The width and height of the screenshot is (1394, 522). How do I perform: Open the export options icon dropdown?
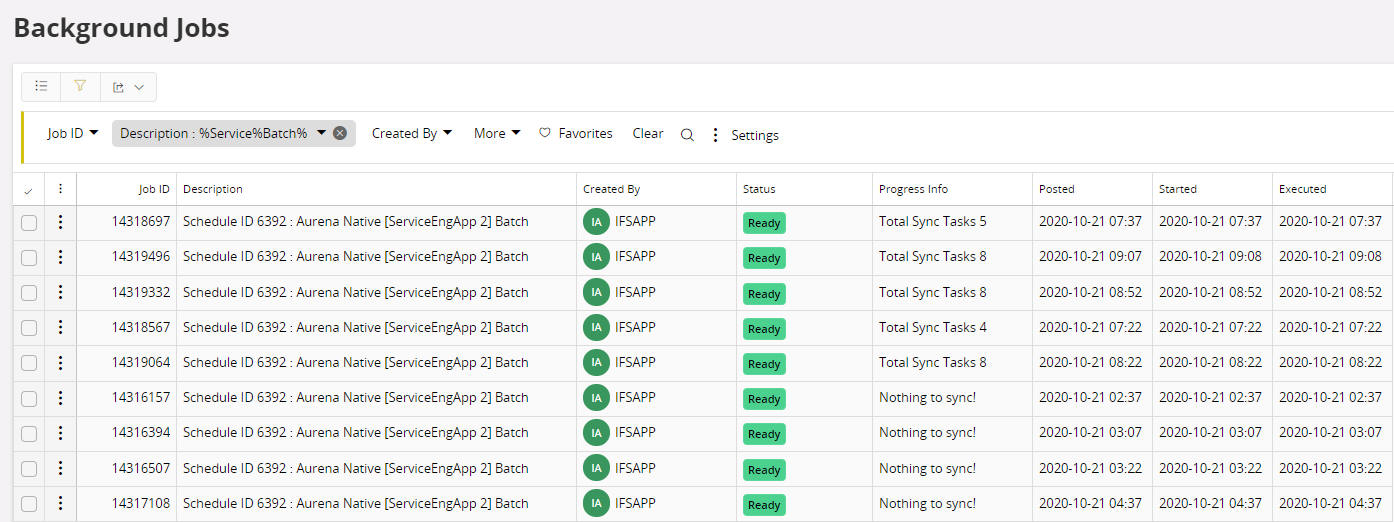(x=128, y=87)
